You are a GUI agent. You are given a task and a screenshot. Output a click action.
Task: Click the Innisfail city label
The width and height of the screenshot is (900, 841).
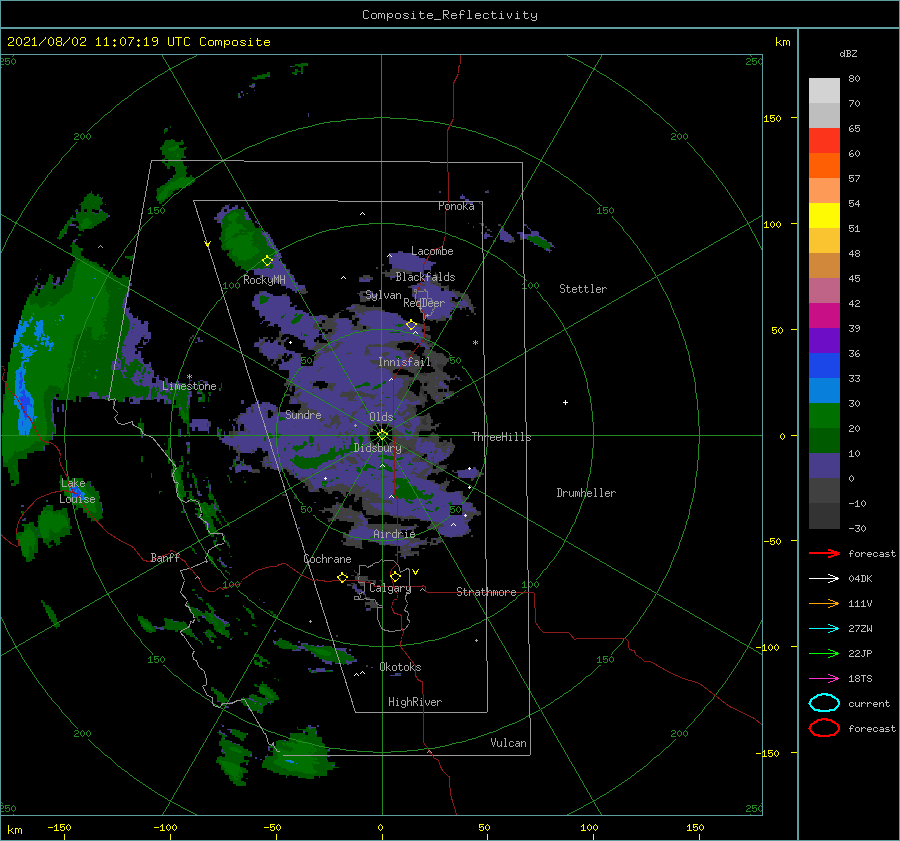[404, 362]
